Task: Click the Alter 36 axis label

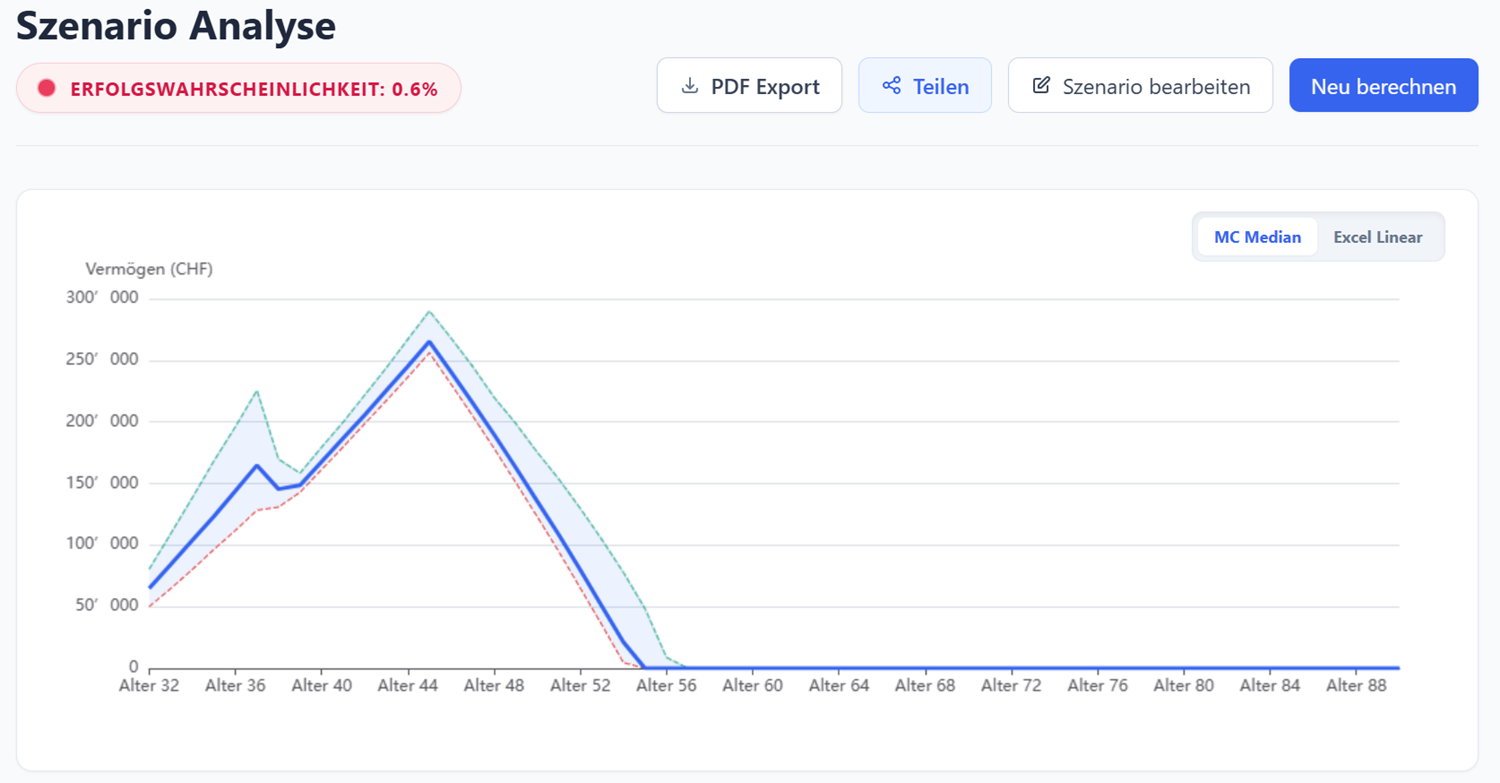Action: click(x=235, y=686)
